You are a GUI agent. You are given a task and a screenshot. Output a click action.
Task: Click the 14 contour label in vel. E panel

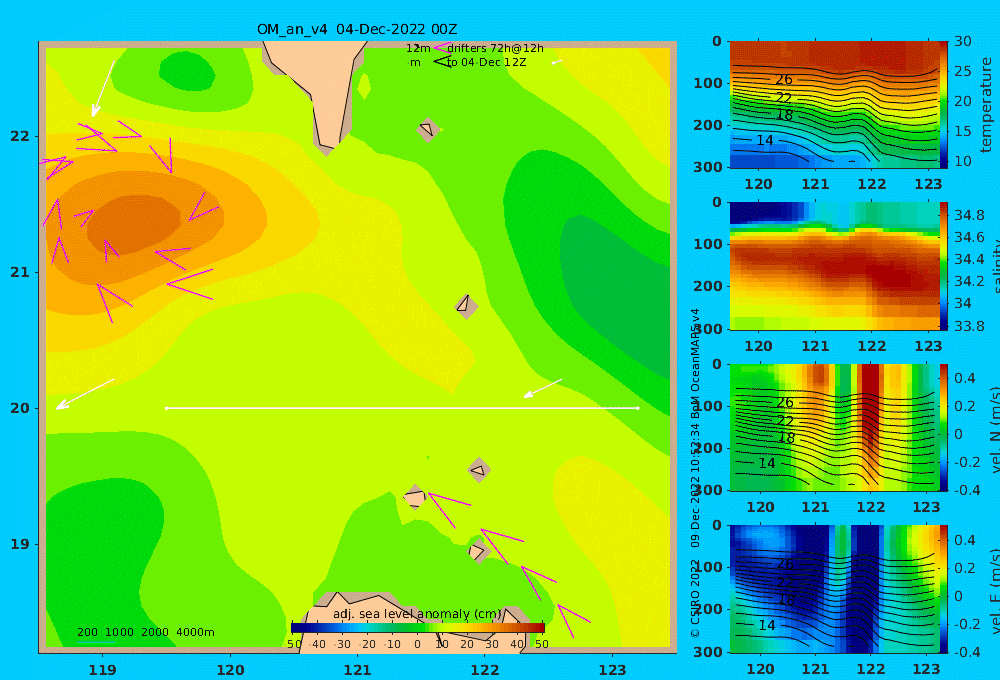point(767,626)
